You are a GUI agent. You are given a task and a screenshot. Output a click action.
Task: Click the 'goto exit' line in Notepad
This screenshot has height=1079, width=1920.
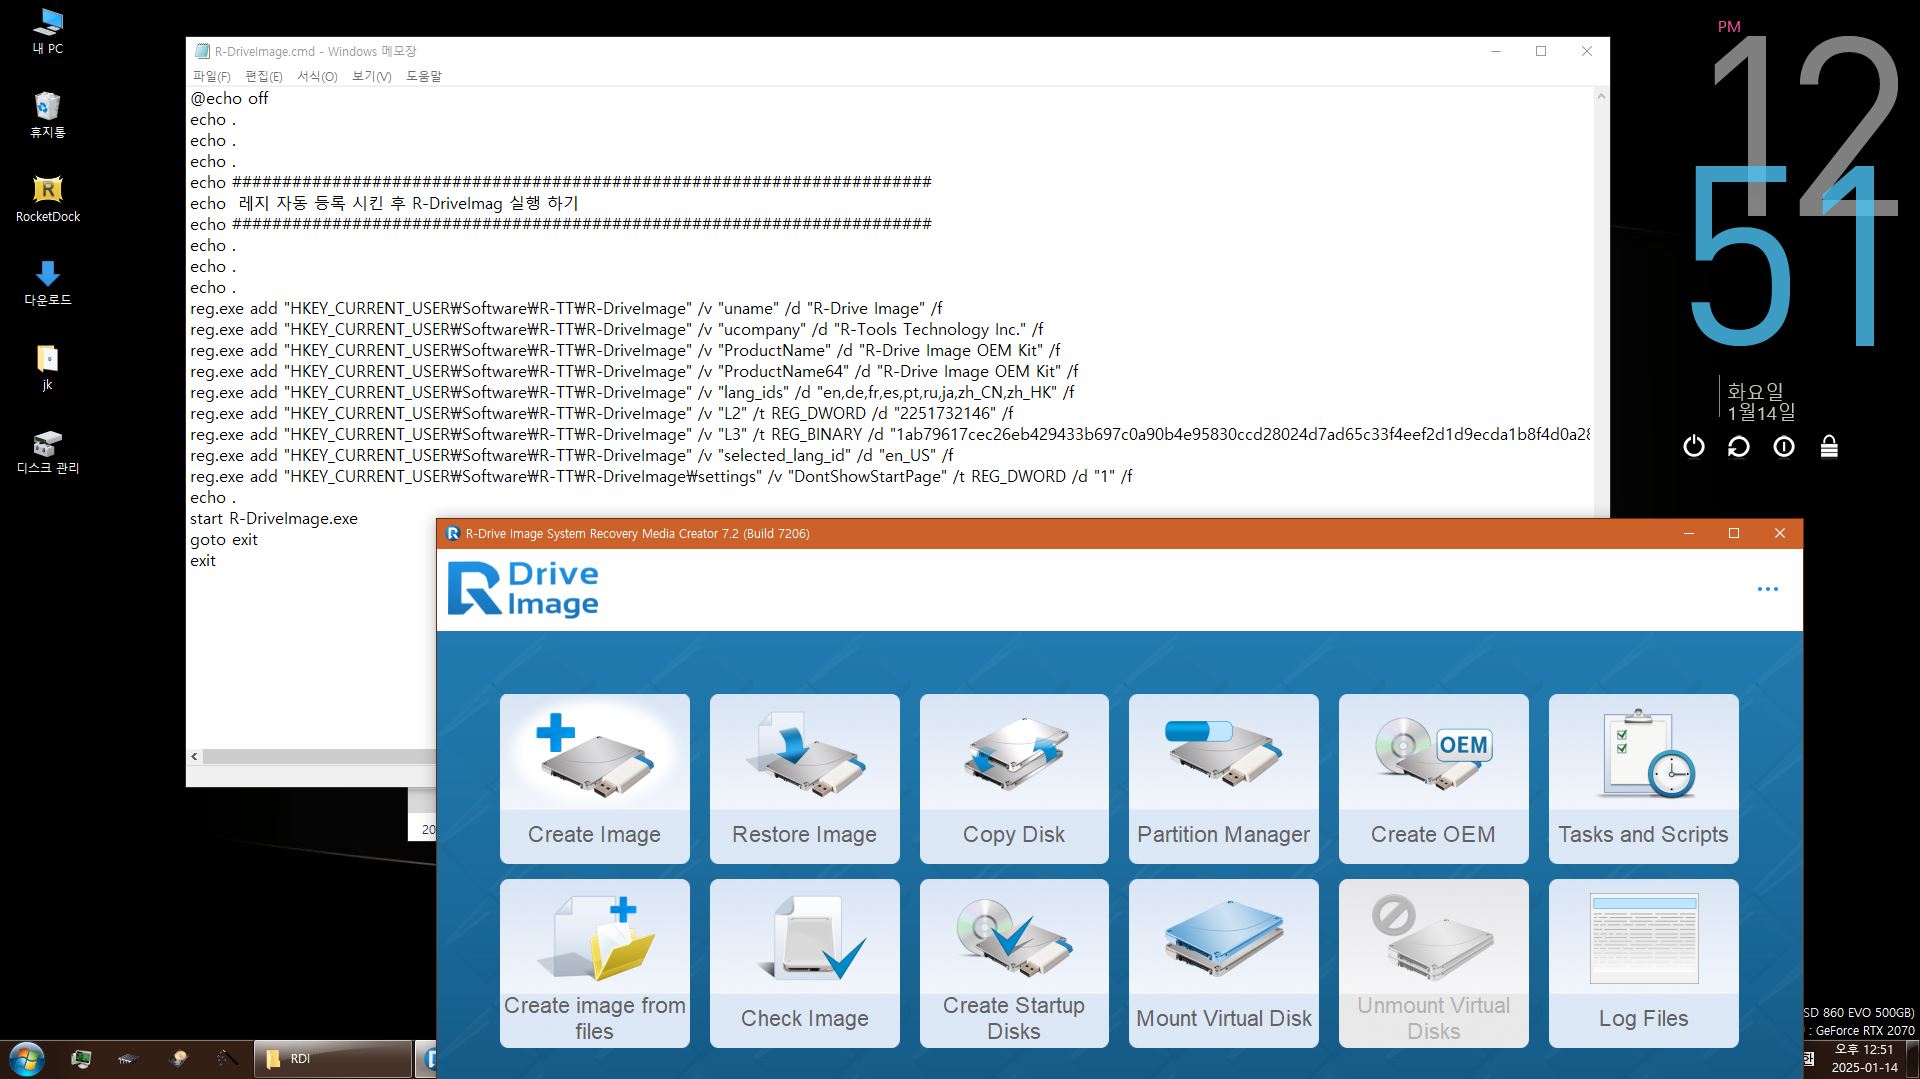click(223, 539)
